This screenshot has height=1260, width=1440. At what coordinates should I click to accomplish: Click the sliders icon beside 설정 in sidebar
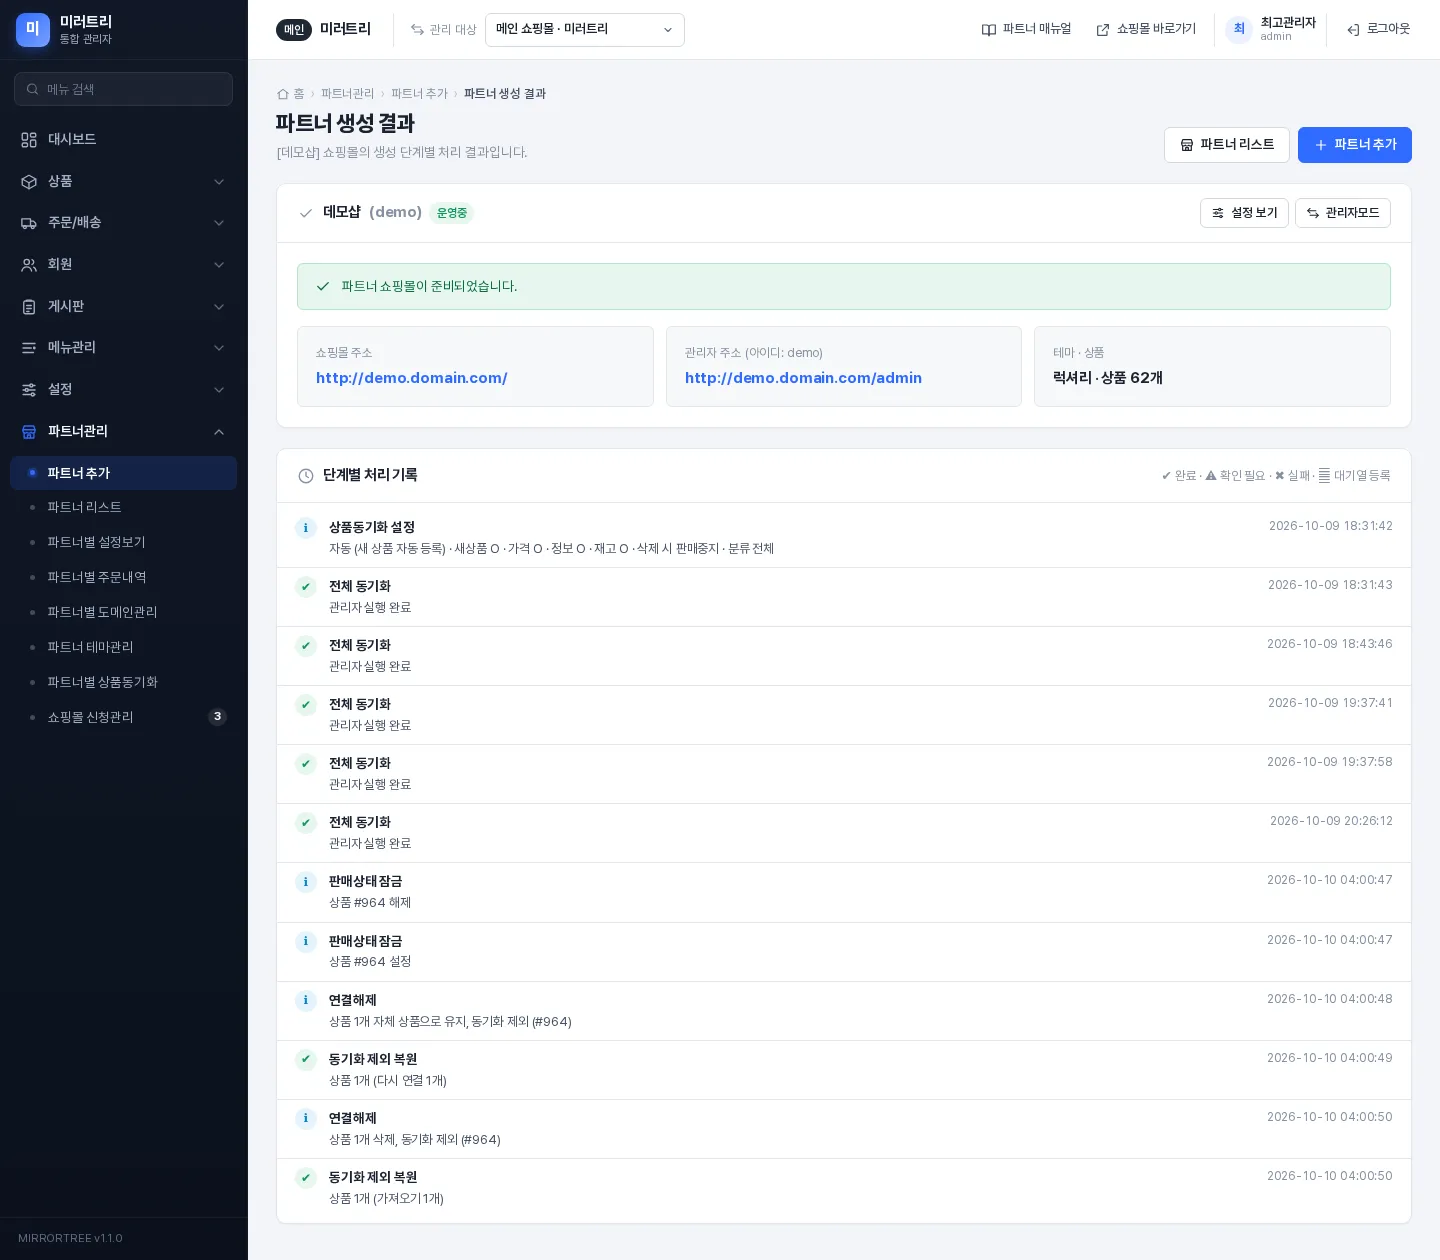pos(29,390)
